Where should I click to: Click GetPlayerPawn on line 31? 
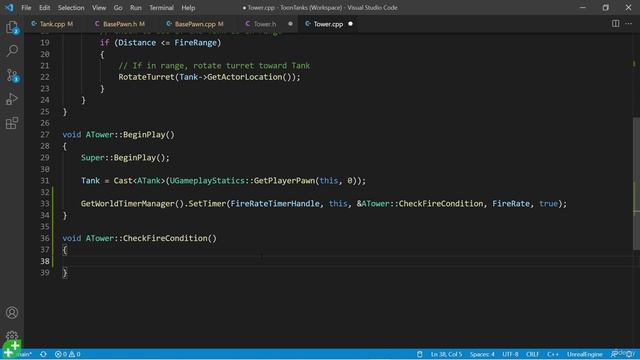click(284, 180)
